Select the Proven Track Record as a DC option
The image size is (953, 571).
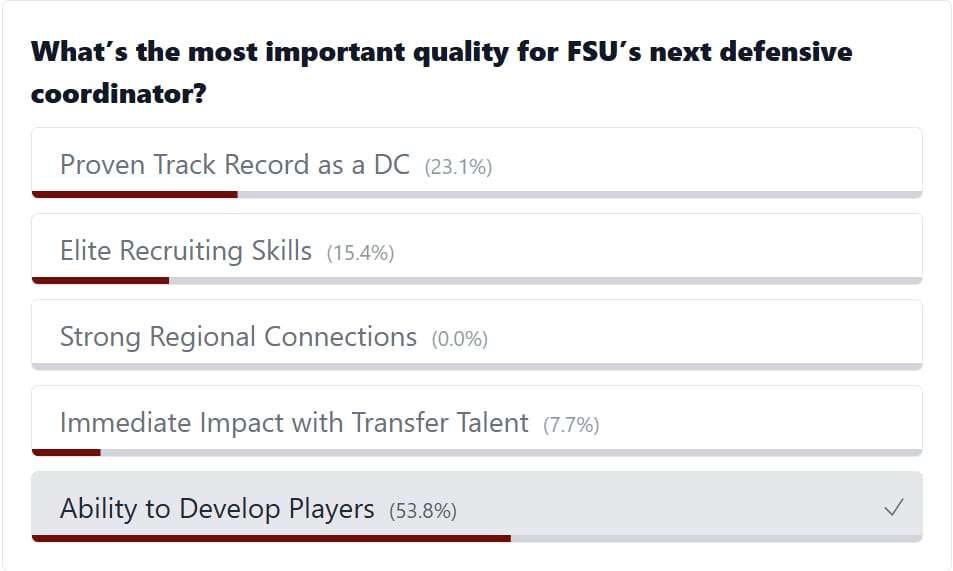point(476,163)
